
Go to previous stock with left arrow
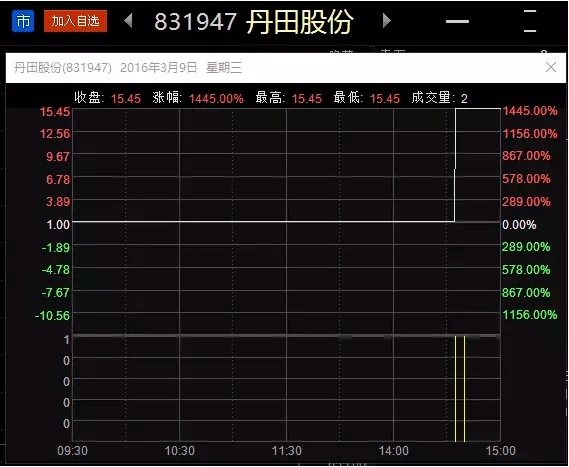tap(128, 21)
